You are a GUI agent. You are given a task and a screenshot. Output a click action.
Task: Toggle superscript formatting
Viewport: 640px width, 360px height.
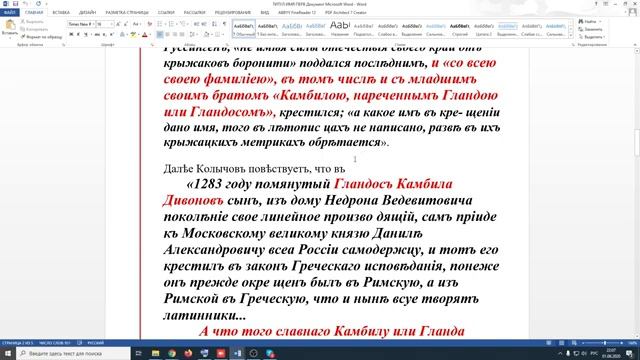click(x=111, y=35)
